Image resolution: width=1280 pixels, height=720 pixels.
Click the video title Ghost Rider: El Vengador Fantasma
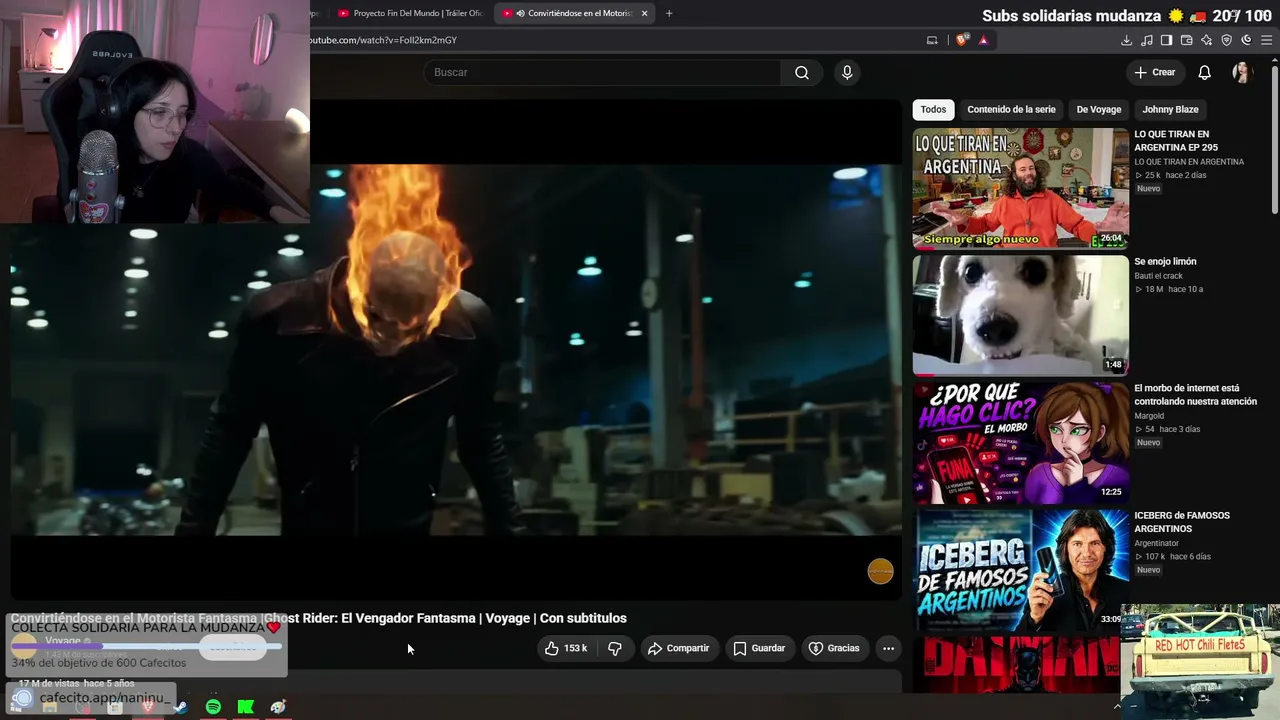point(319,618)
